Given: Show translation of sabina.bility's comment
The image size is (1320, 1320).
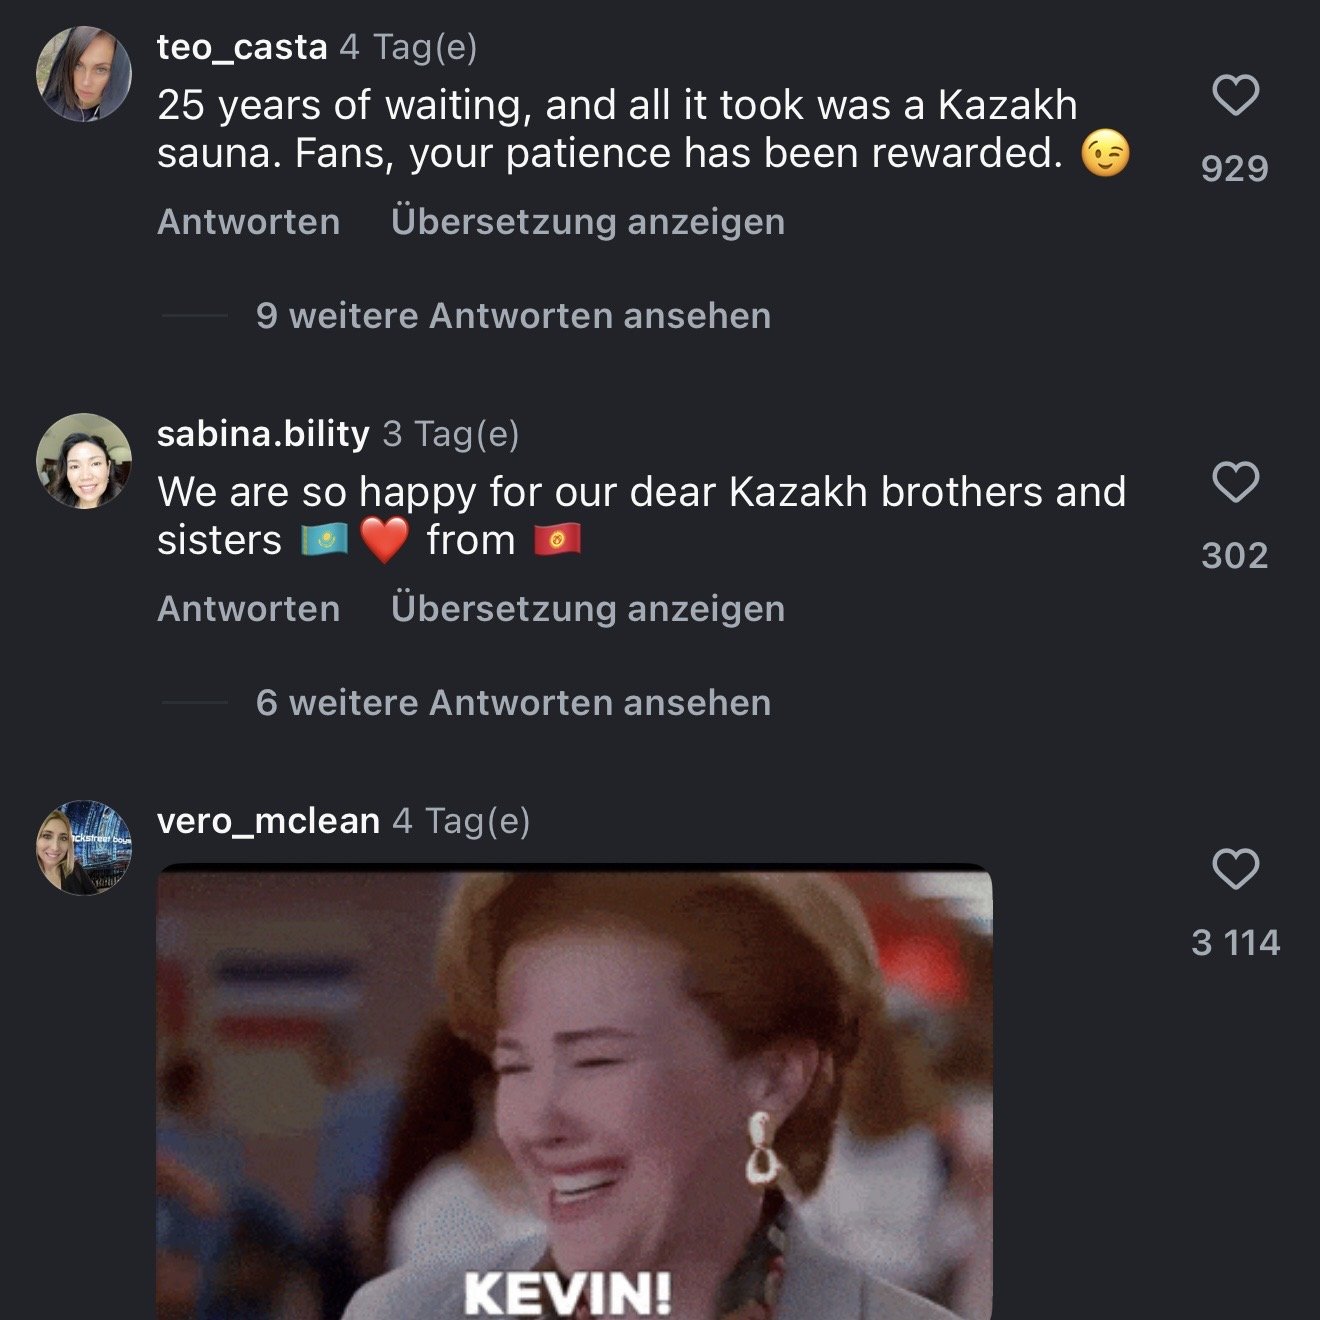Looking at the screenshot, I should [x=588, y=609].
